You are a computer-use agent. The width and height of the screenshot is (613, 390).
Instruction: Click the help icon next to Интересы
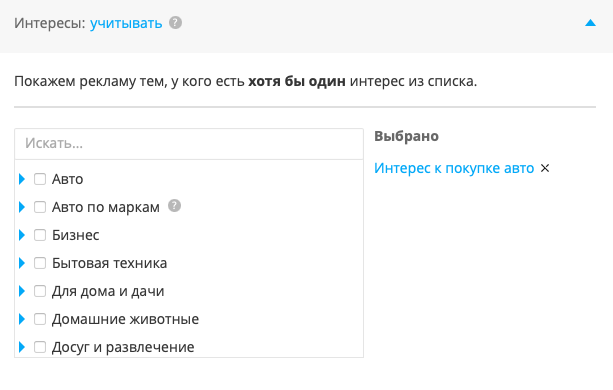tap(176, 23)
